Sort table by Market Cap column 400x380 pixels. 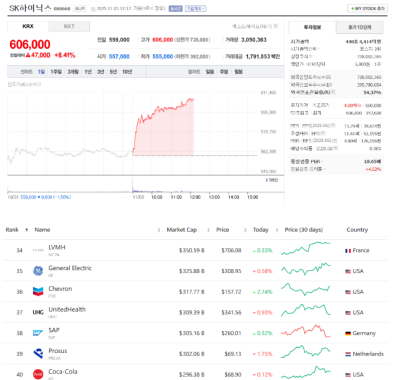pos(182,230)
